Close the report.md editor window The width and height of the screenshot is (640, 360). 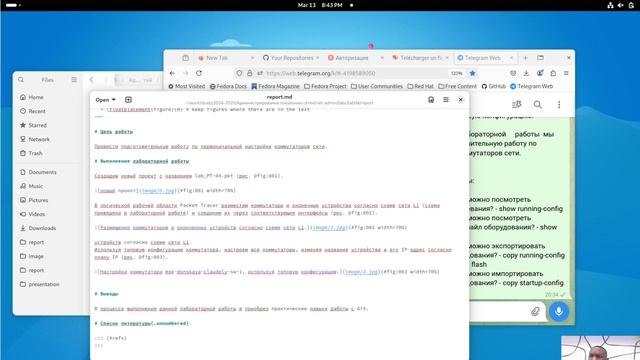[460, 100]
